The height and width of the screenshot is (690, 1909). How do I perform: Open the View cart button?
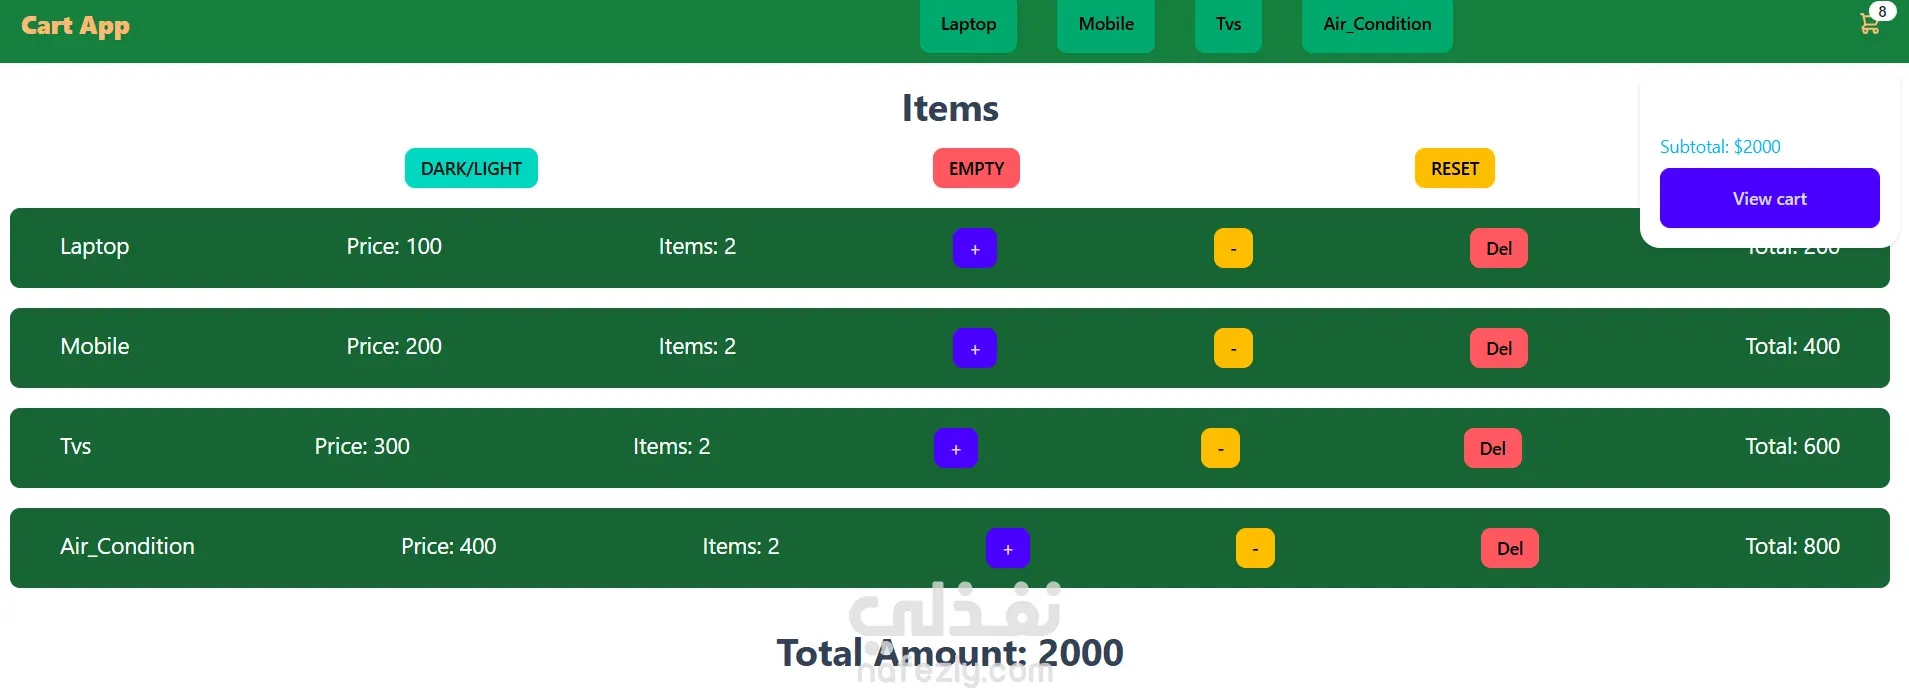pyautogui.click(x=1769, y=198)
